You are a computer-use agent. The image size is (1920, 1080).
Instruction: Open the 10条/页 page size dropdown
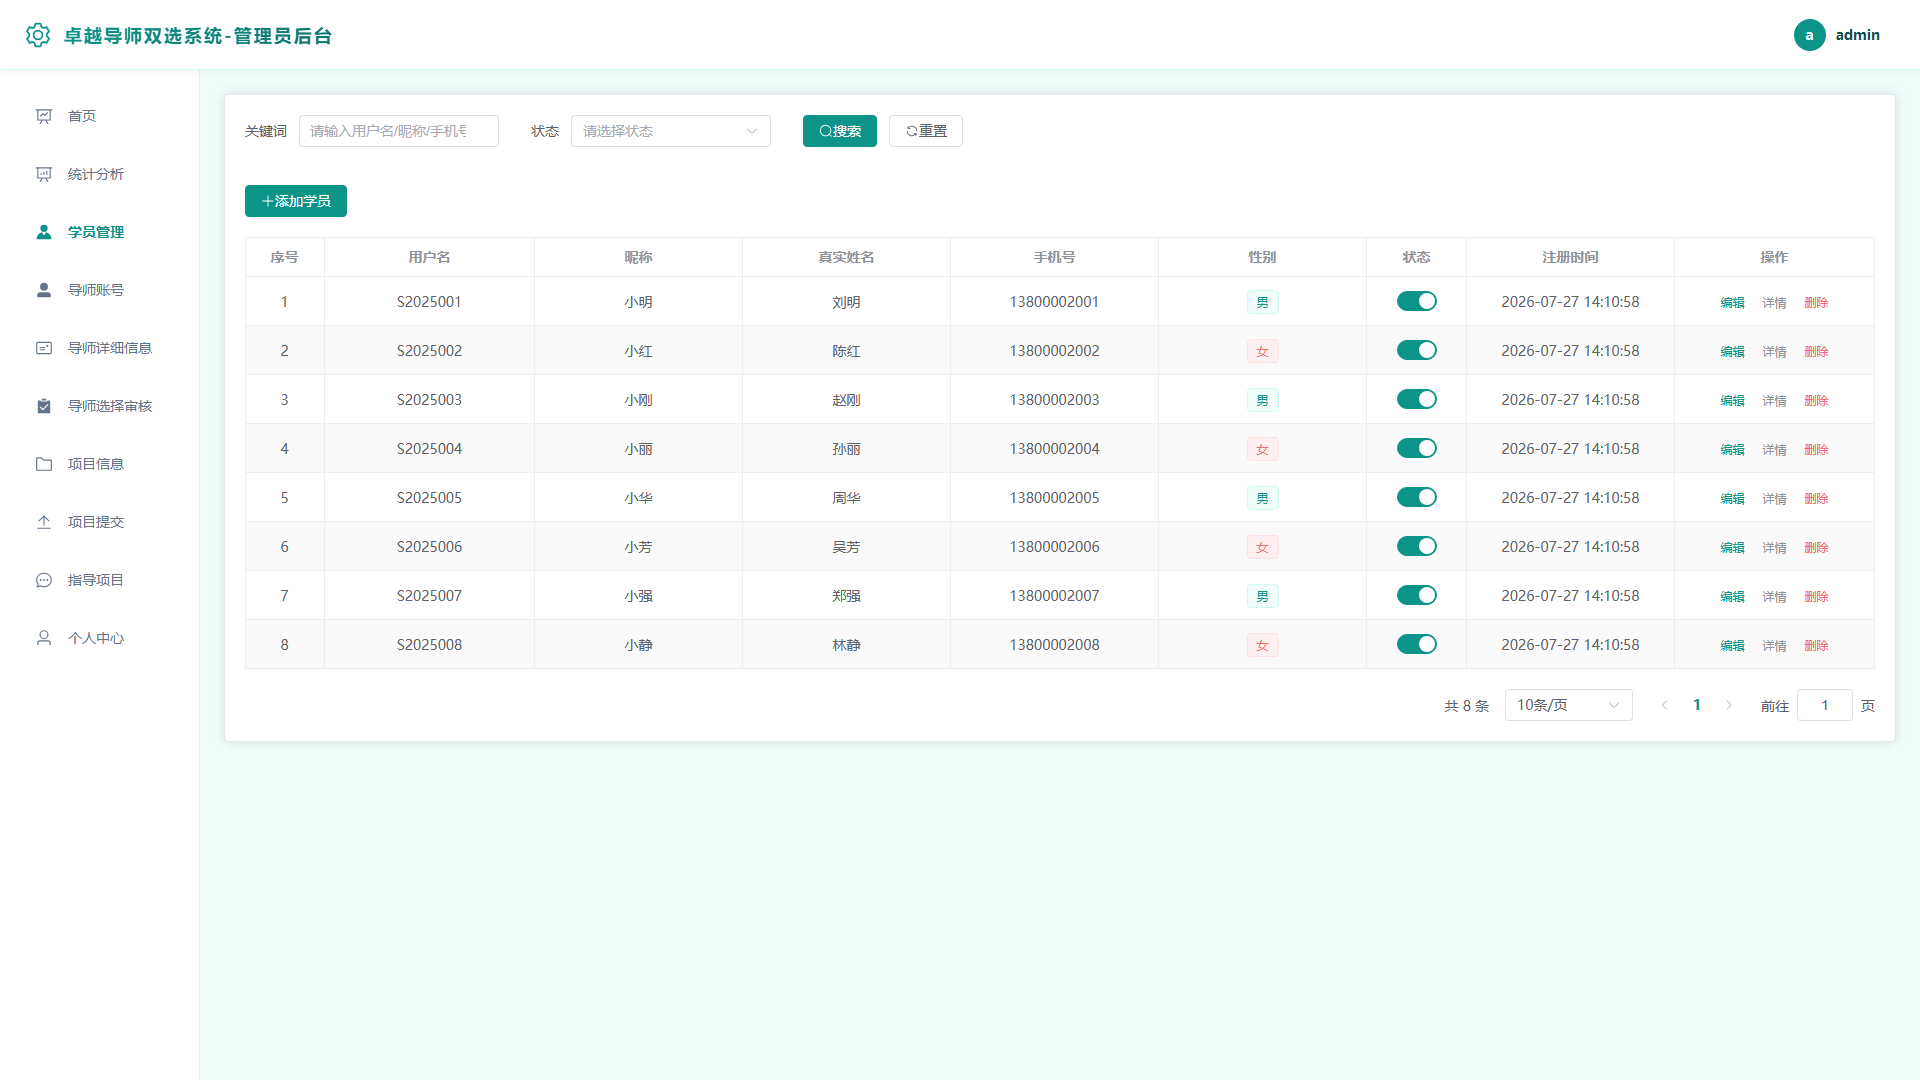click(x=1568, y=705)
